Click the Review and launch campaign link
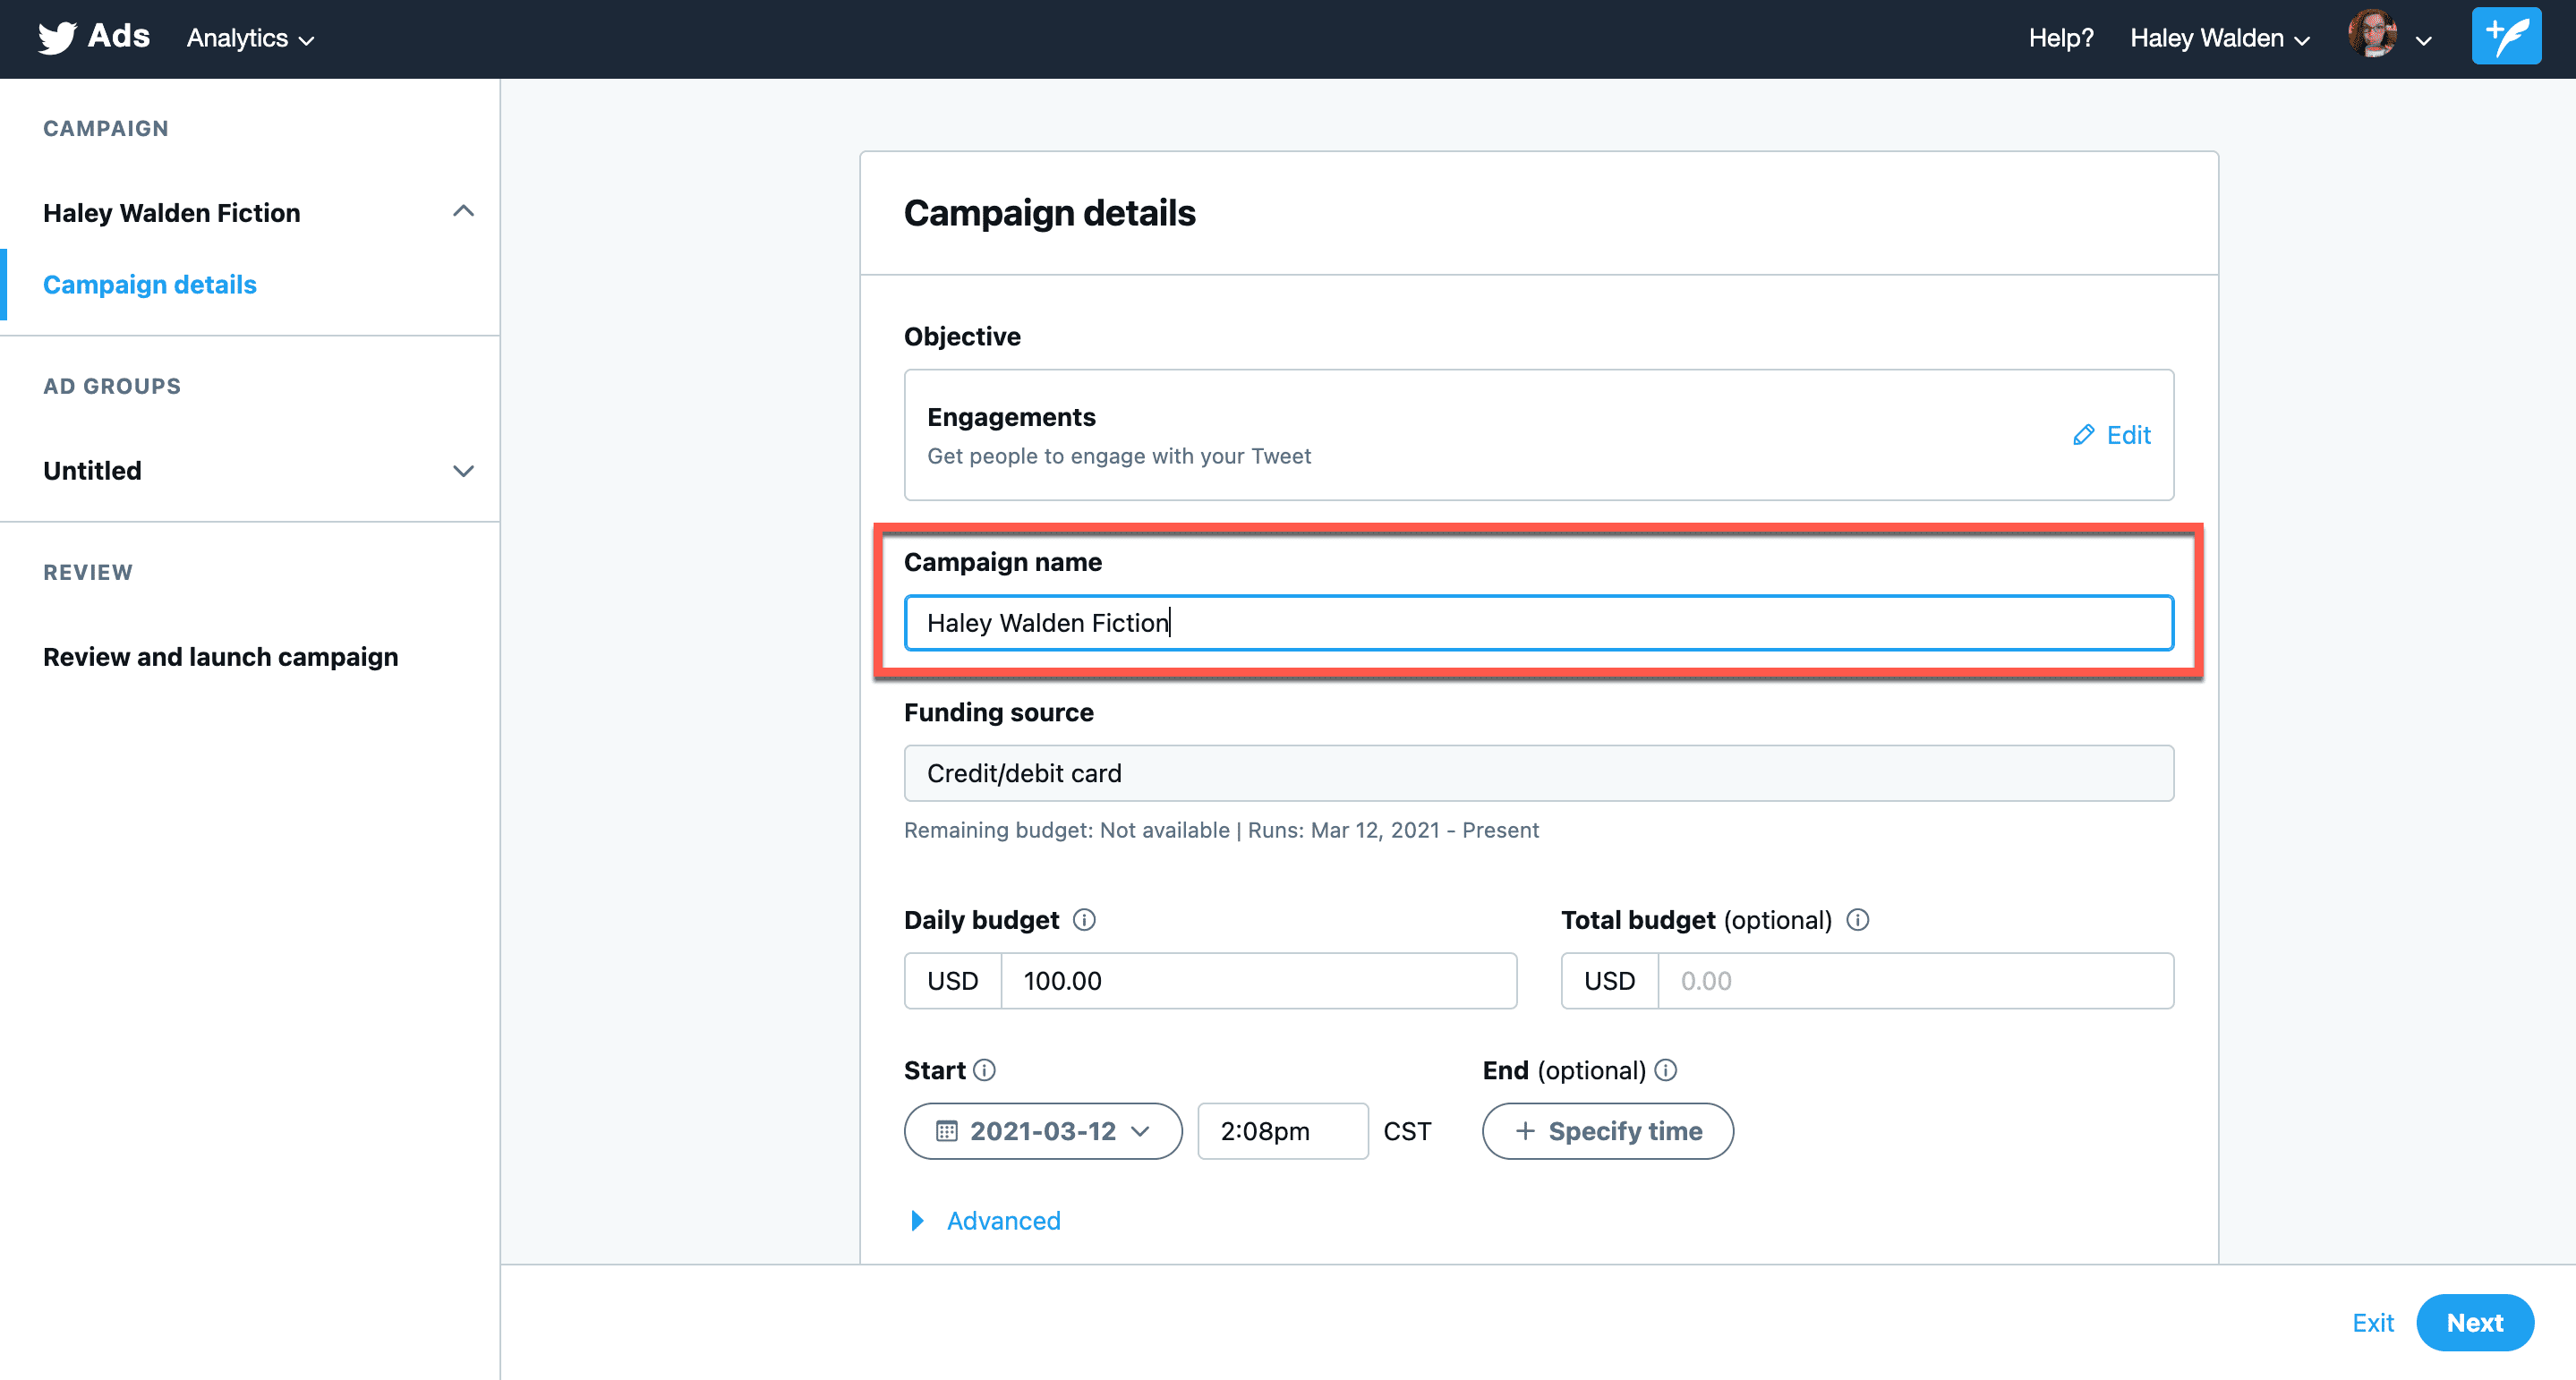Screen dimensions: 2576x1380 221,656
